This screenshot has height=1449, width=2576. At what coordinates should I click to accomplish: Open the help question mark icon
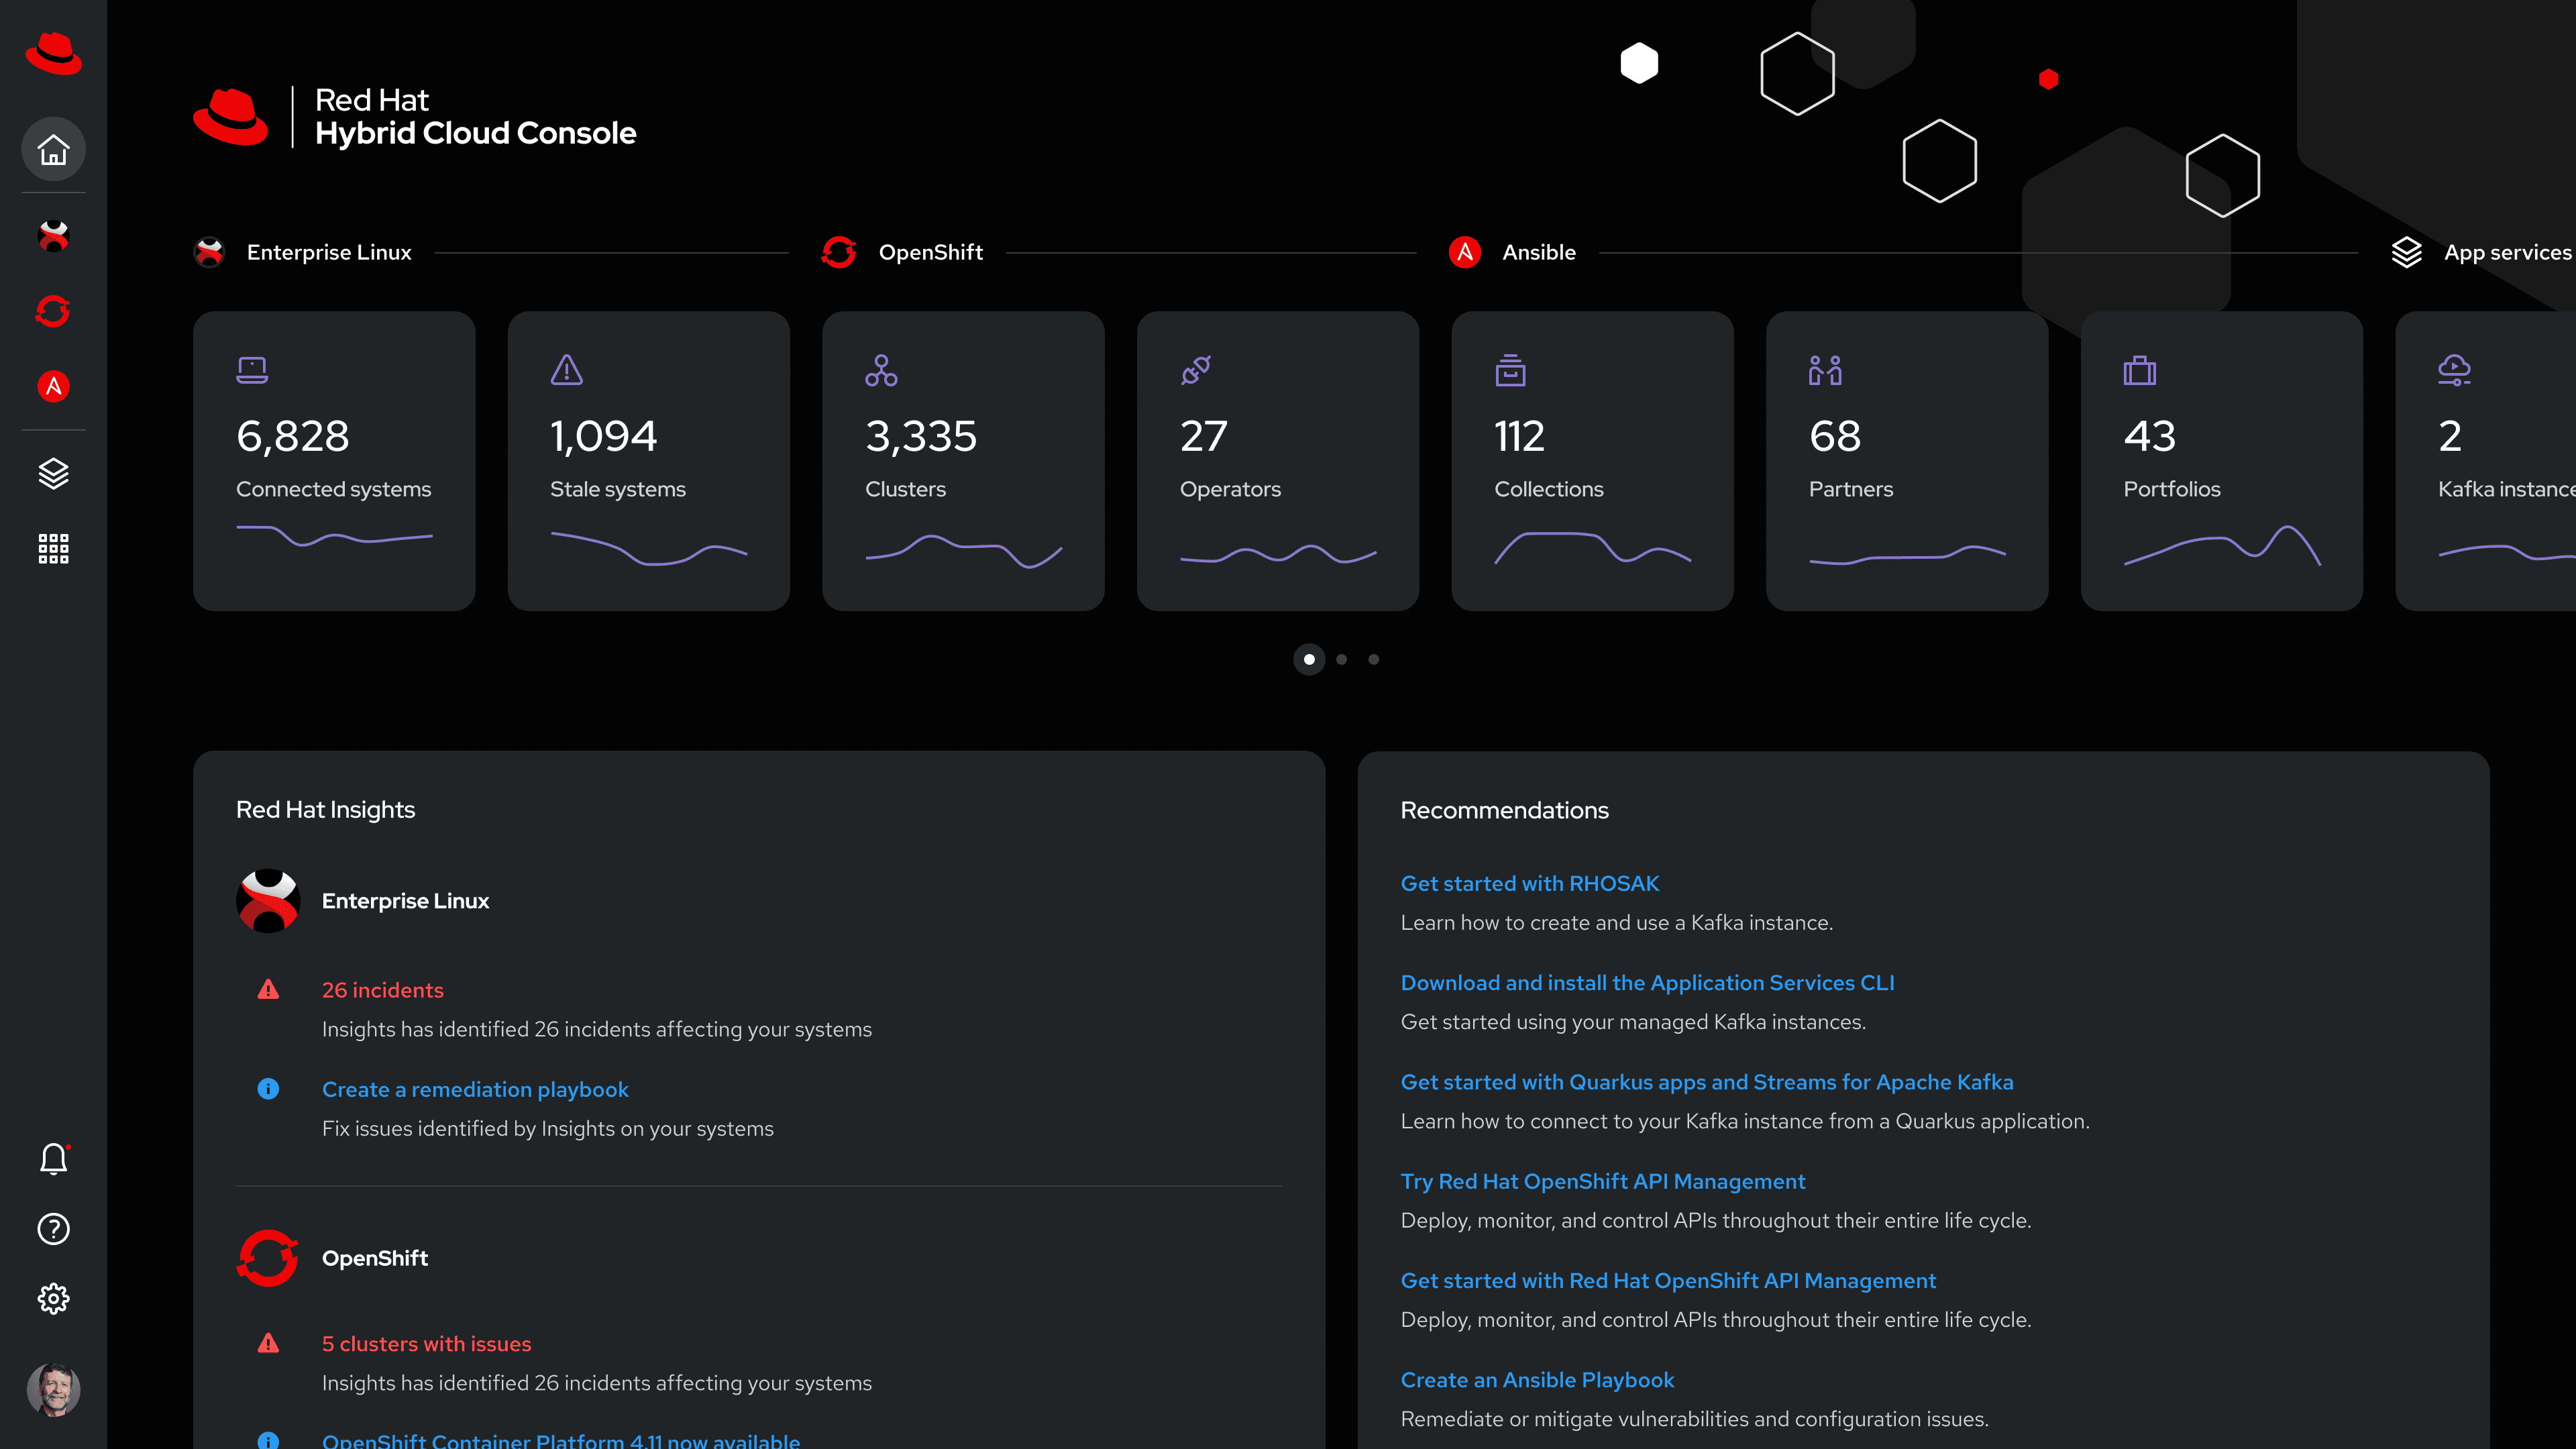click(53, 1229)
